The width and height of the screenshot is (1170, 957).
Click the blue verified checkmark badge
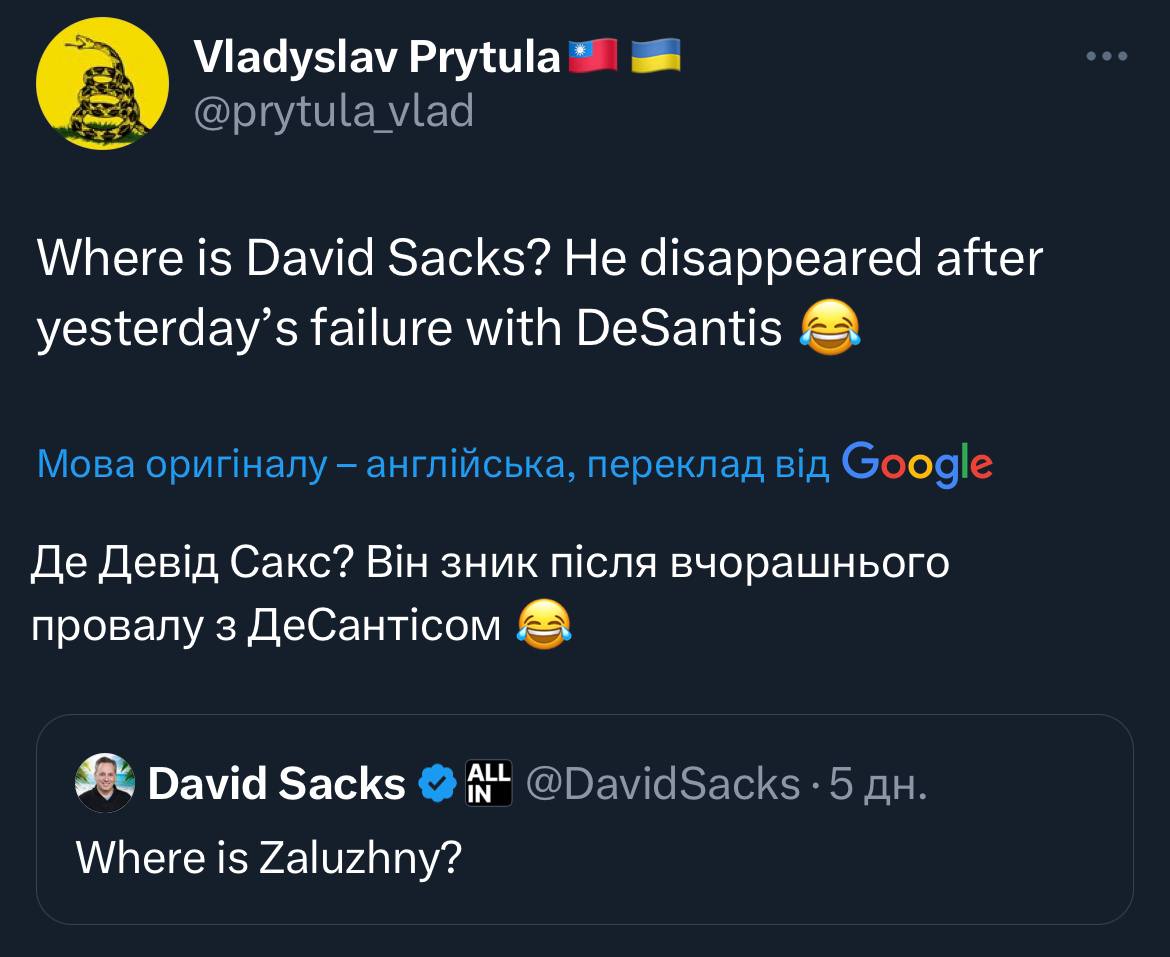pyautogui.click(x=436, y=784)
